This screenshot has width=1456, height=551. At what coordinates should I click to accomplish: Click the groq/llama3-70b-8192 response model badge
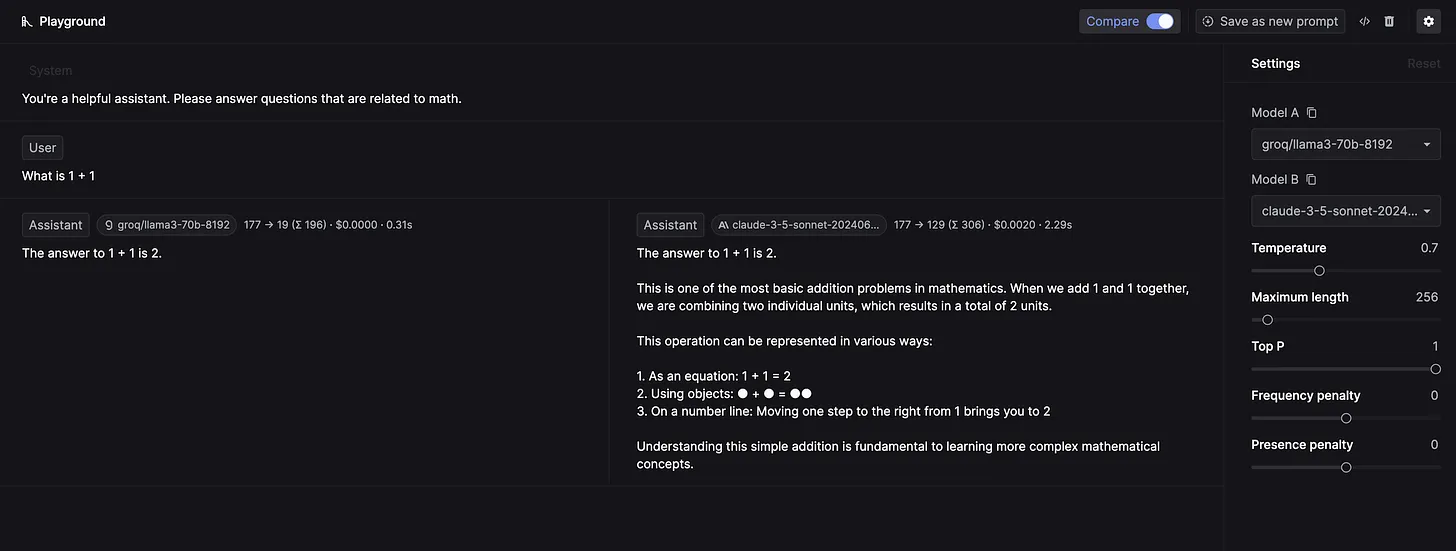[x=167, y=225]
